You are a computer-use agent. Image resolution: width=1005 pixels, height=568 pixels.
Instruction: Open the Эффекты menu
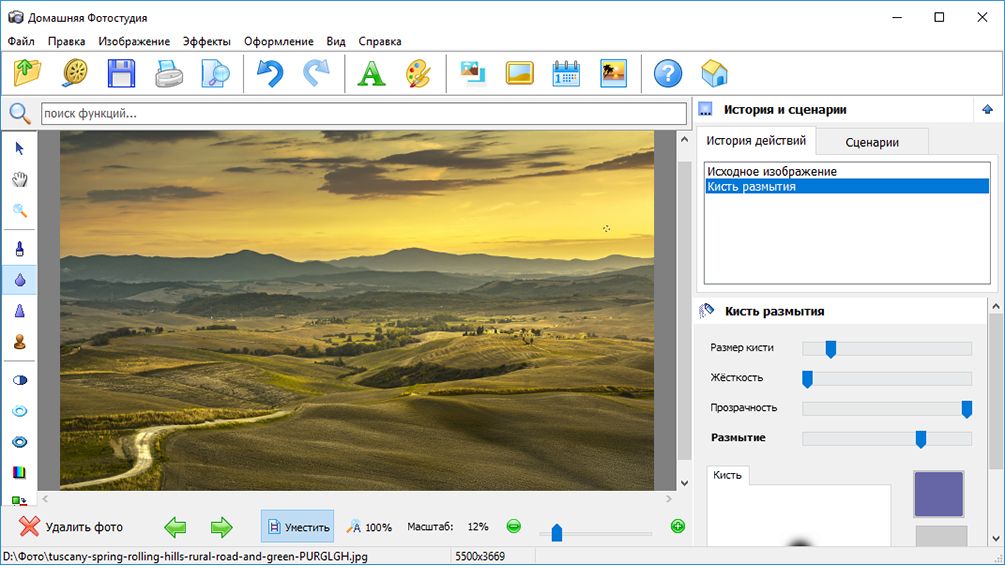[206, 41]
